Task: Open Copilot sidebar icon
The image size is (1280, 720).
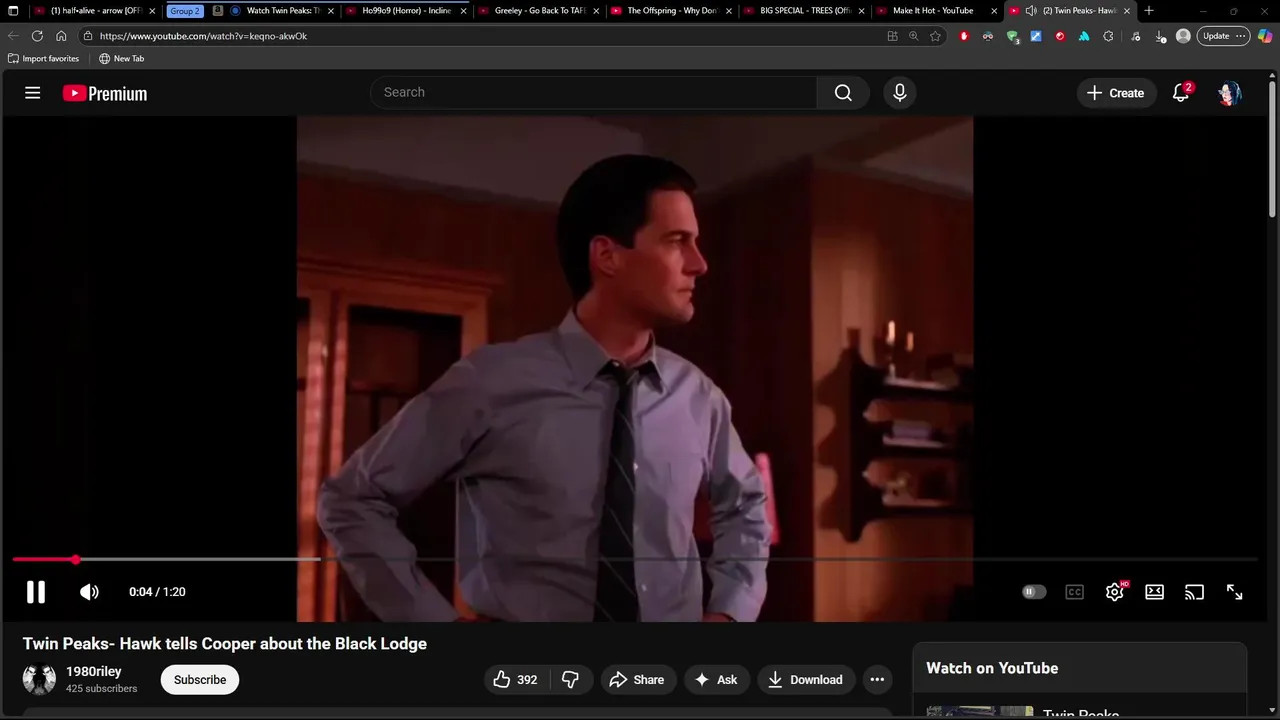Action: coord(1265,36)
